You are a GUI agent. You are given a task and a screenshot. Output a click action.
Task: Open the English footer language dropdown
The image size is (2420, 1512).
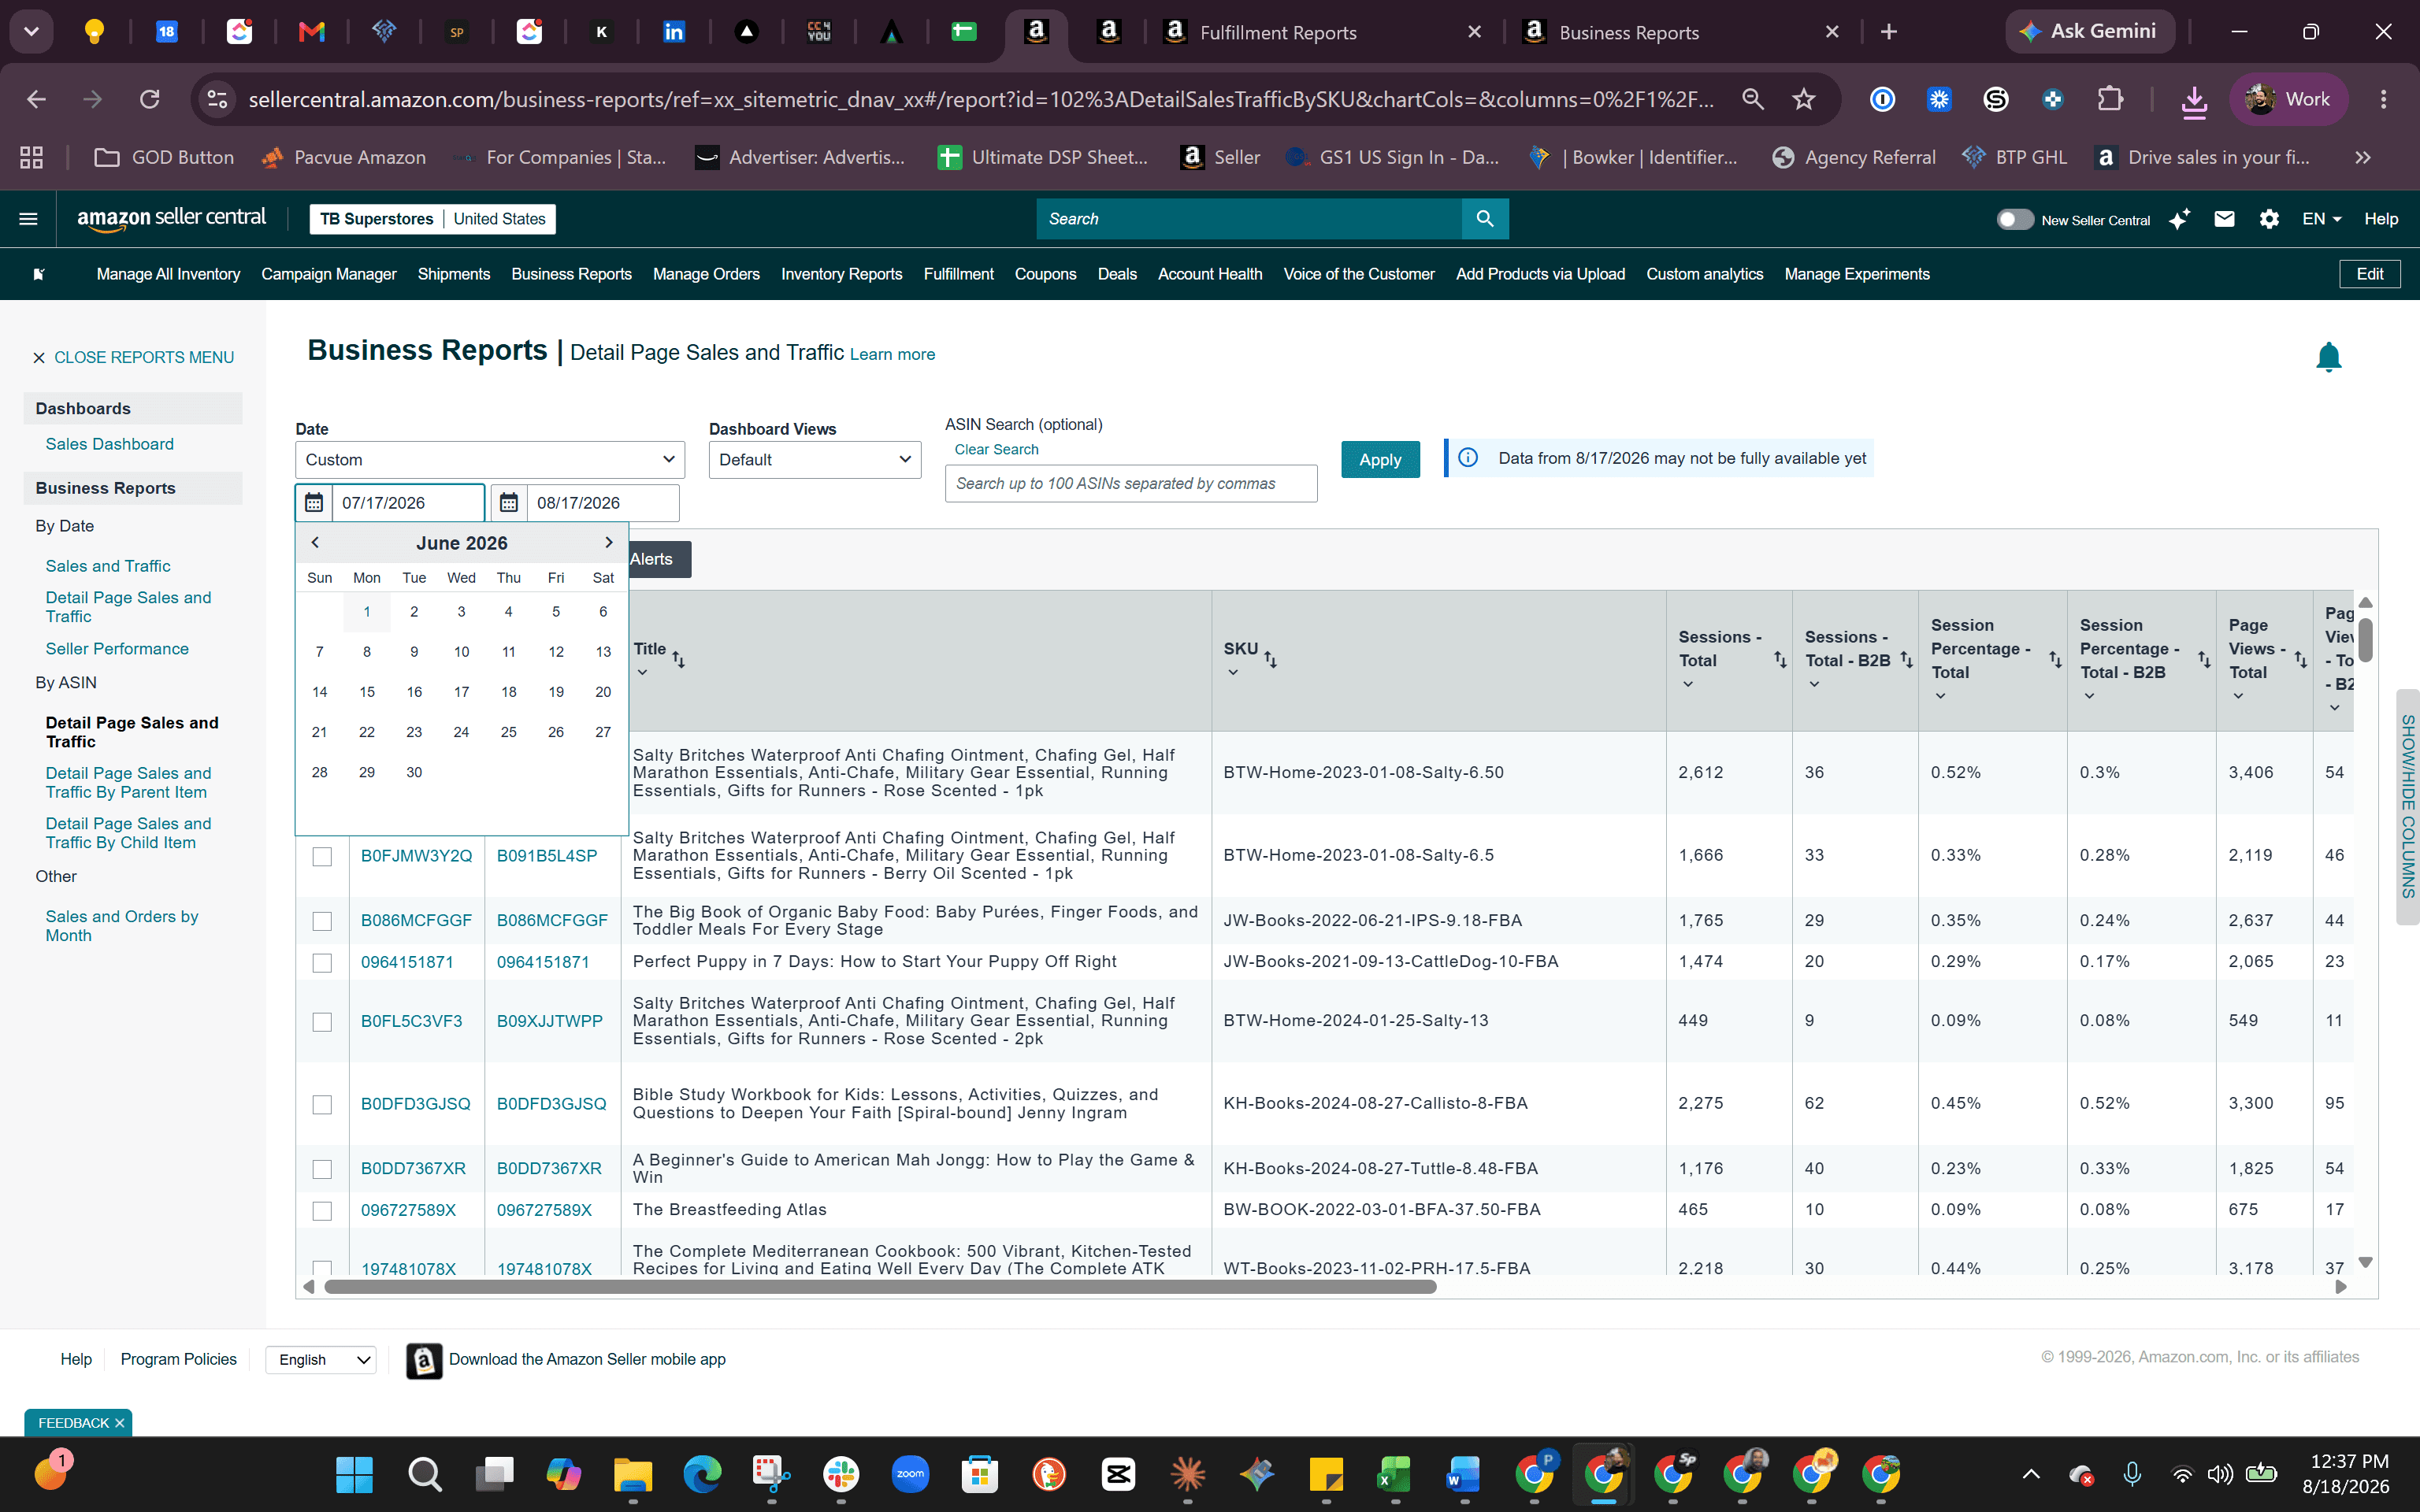coord(321,1359)
